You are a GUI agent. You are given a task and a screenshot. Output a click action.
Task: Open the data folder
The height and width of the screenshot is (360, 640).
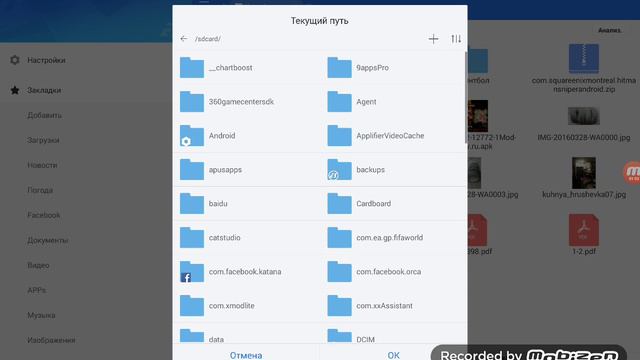click(247, 335)
